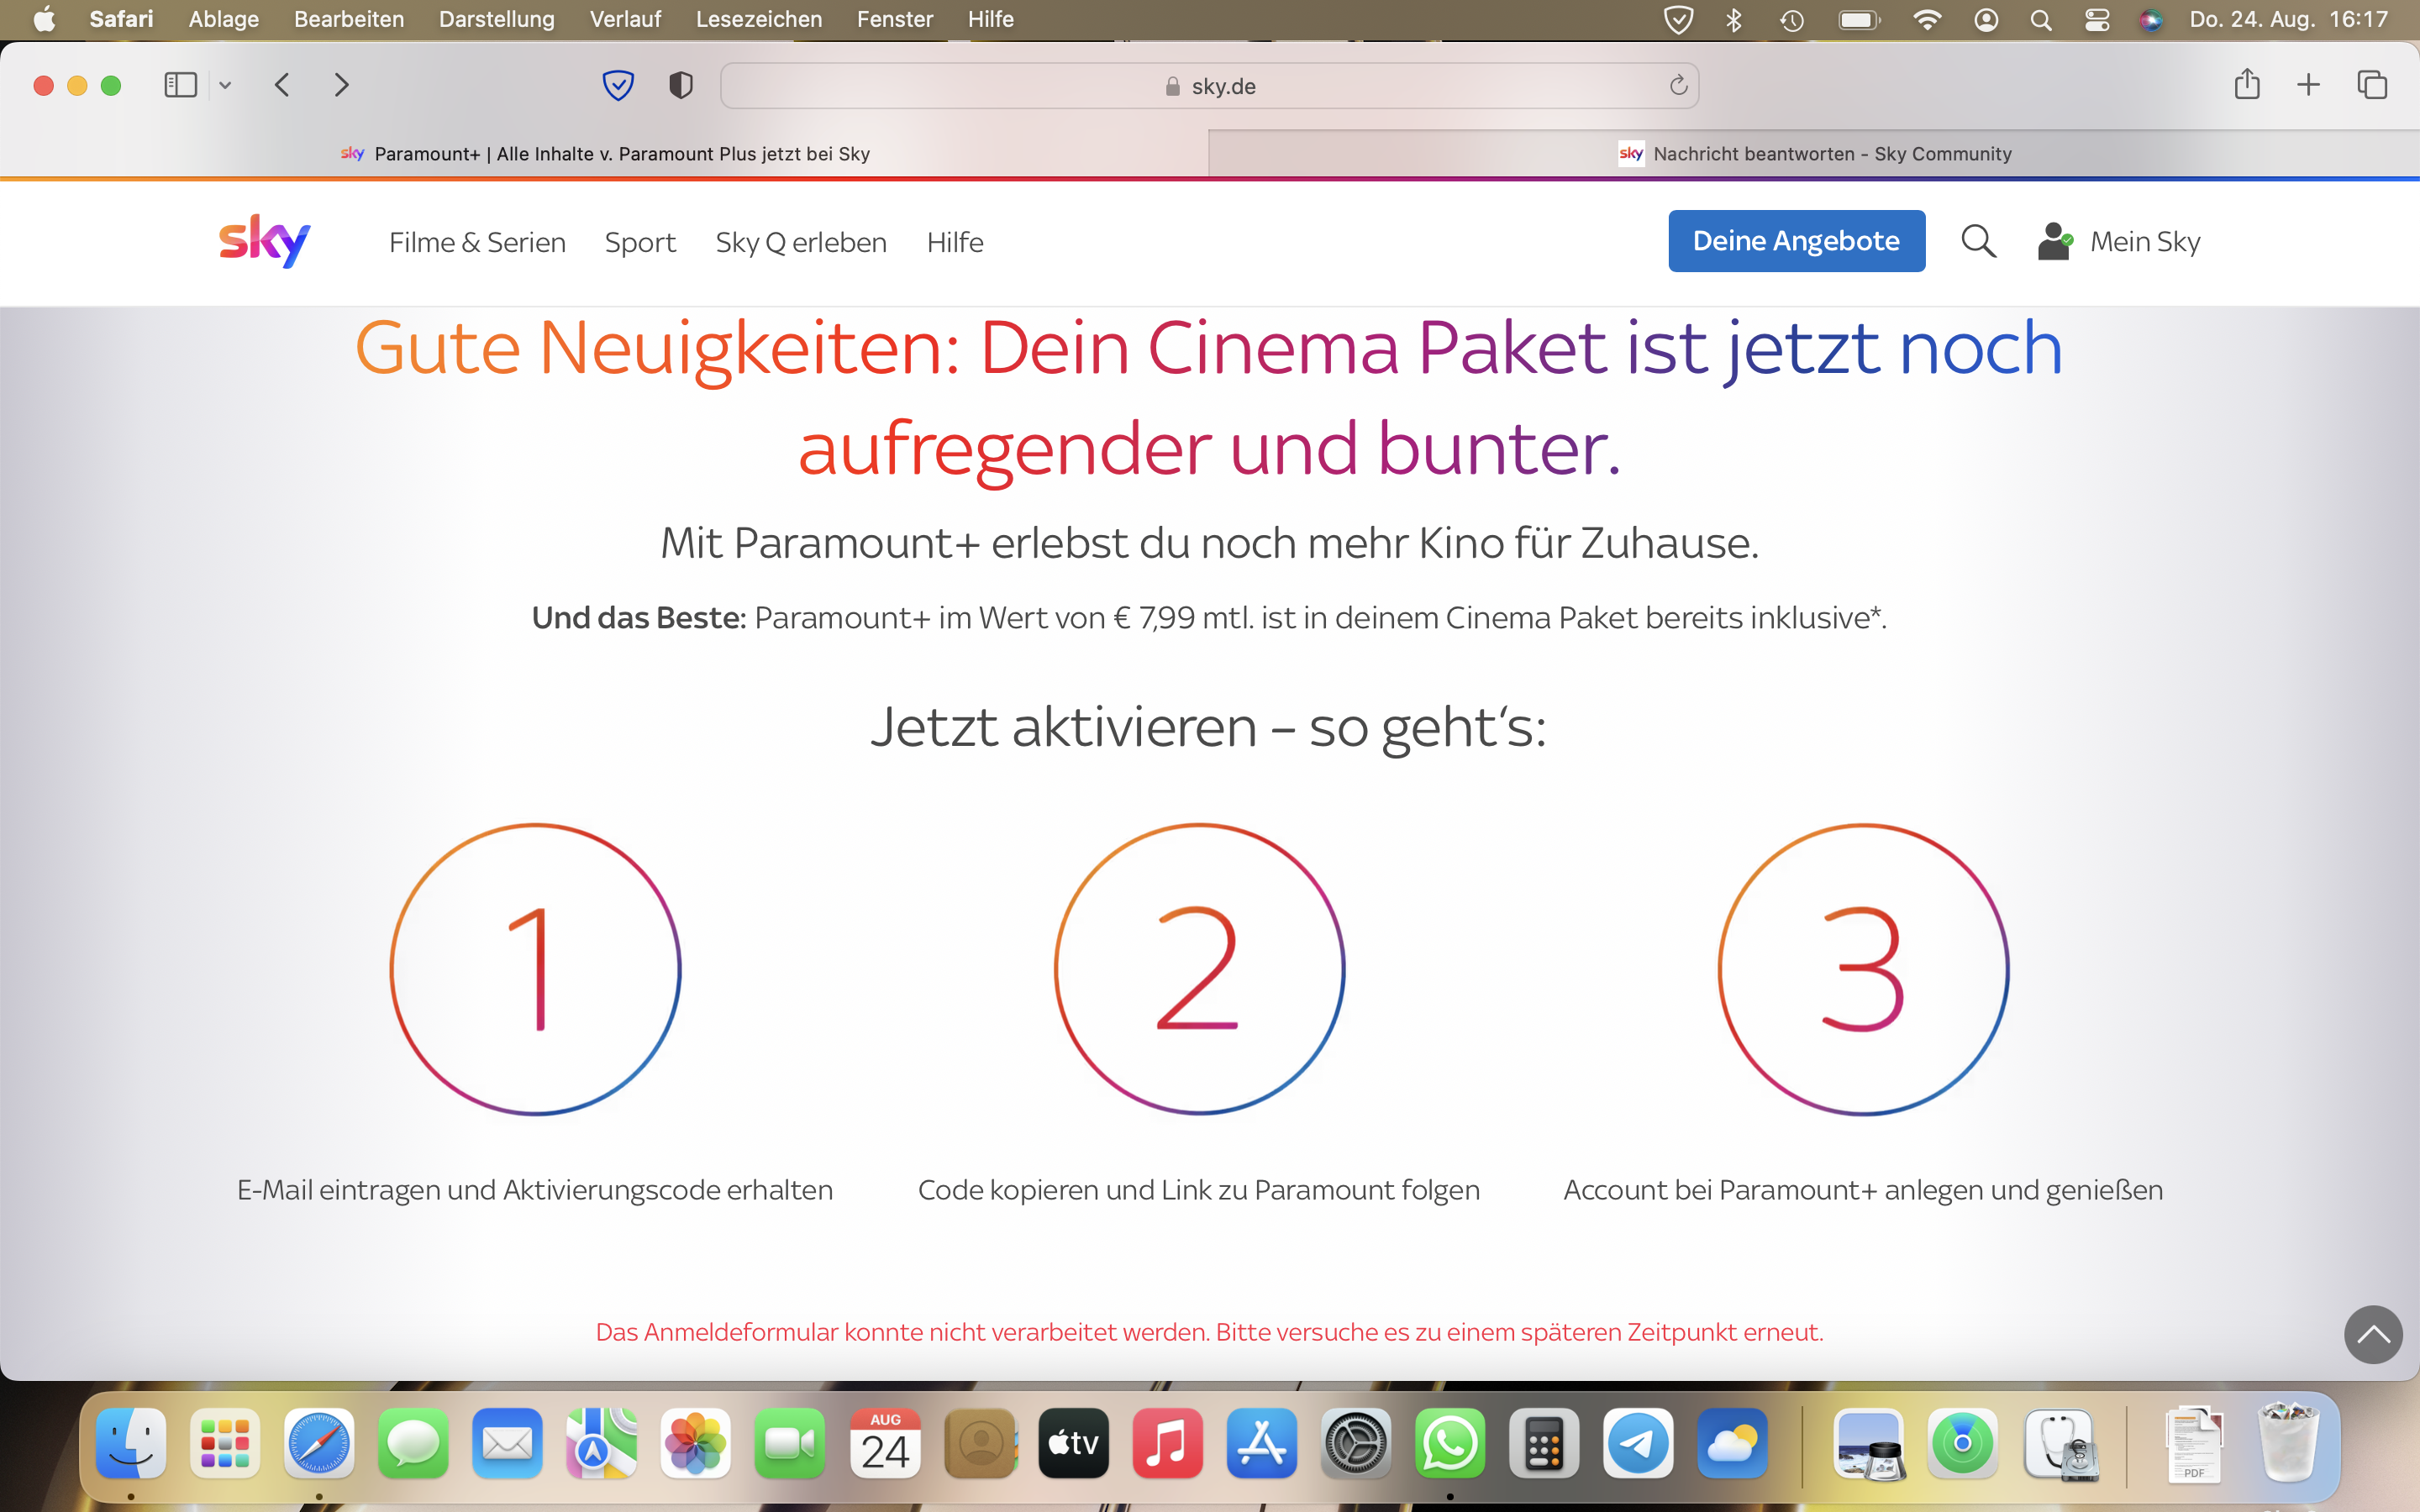Screen dimensions: 2420x1512
Task: Open the Sport section link
Action: coord(640,241)
